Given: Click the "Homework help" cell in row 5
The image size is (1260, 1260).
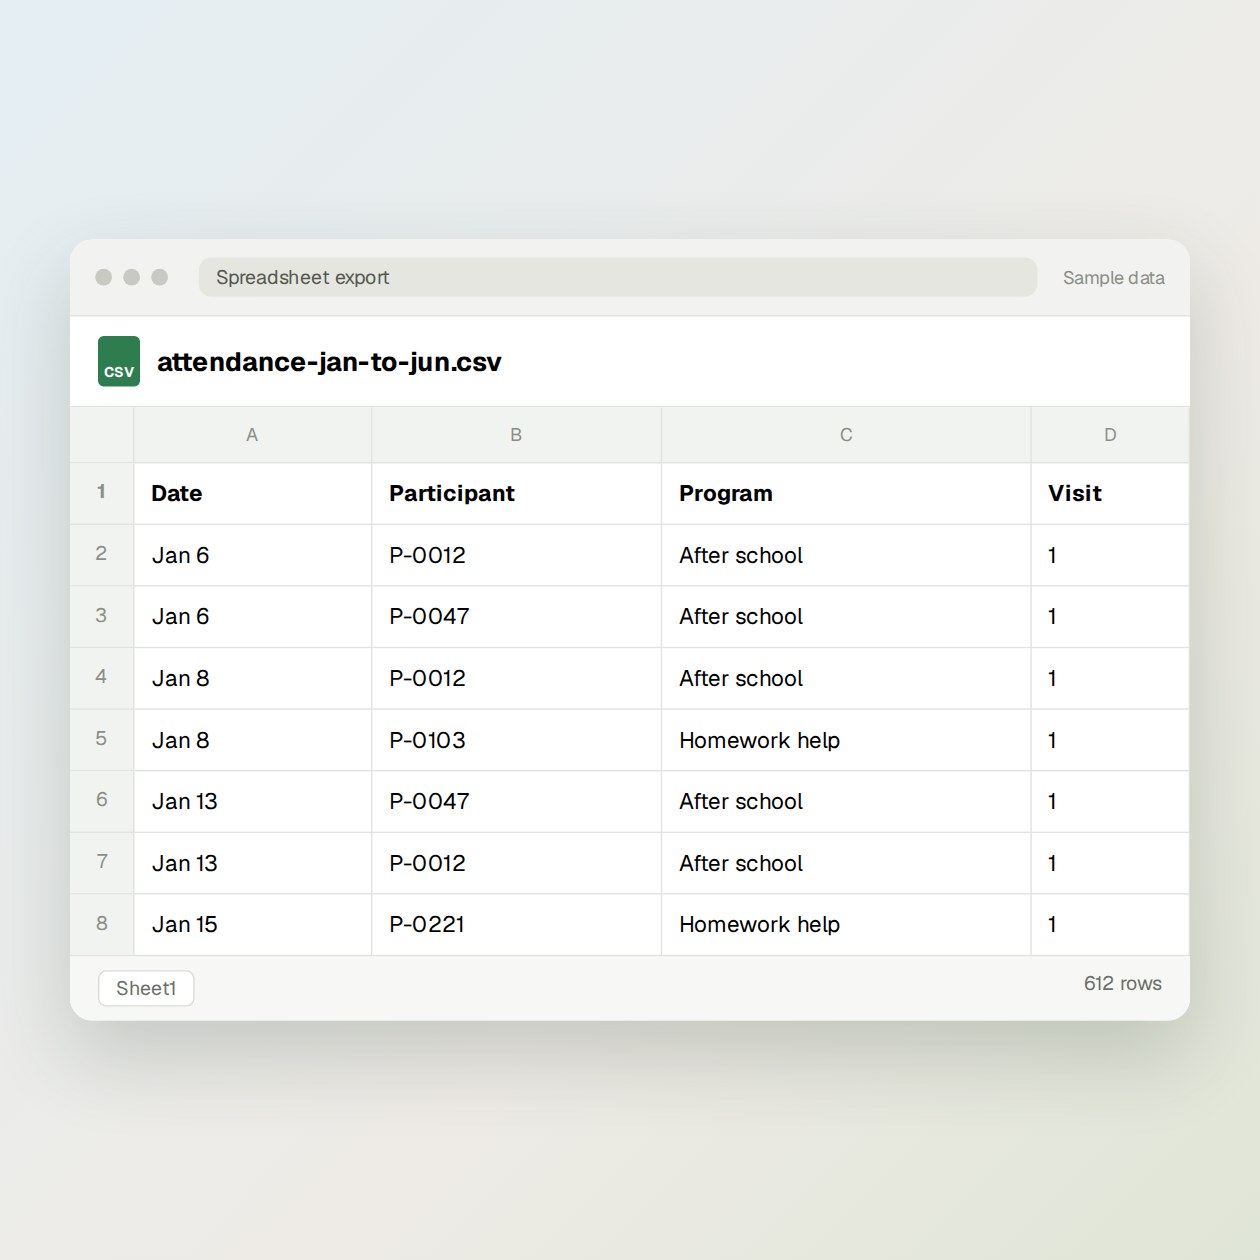Looking at the screenshot, I should click(x=846, y=740).
